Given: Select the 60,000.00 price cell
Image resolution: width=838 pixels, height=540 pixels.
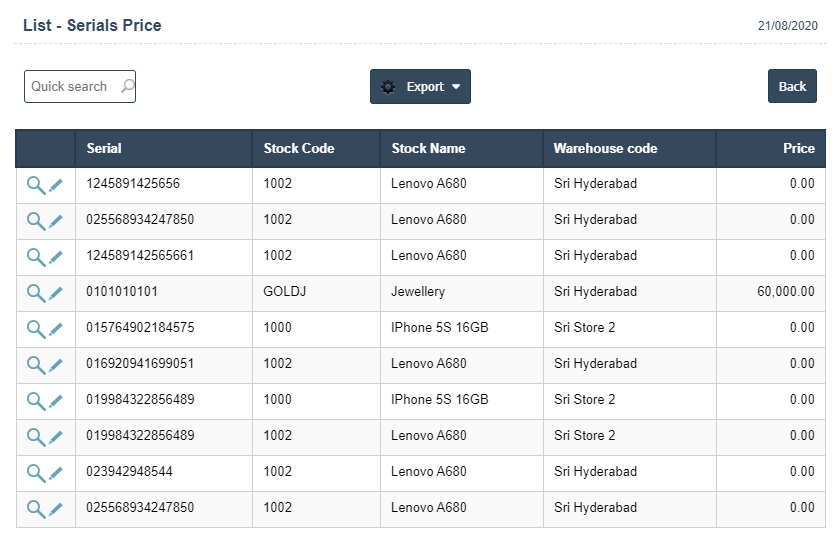Looking at the screenshot, I should click(x=785, y=292).
